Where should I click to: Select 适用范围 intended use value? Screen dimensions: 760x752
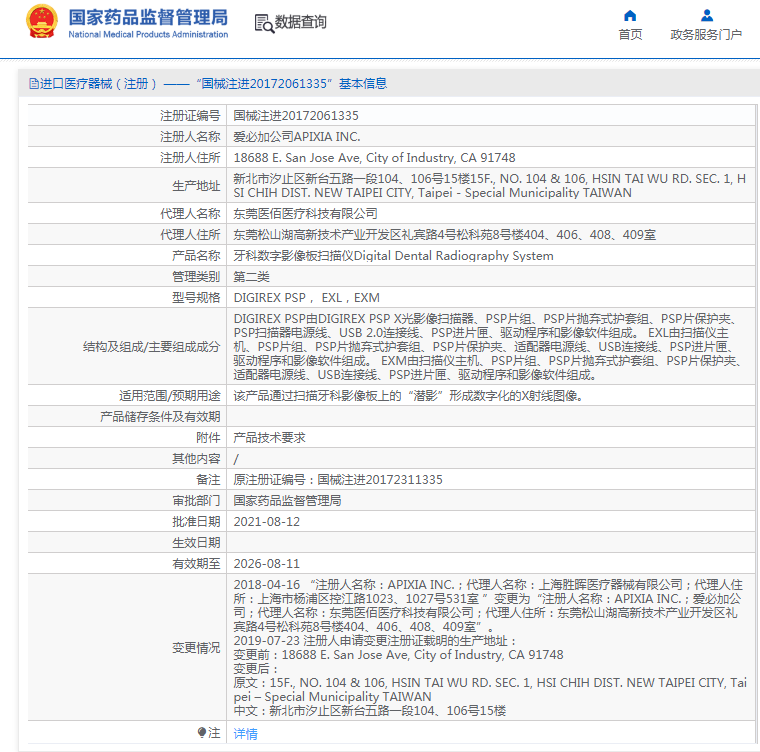(x=409, y=396)
